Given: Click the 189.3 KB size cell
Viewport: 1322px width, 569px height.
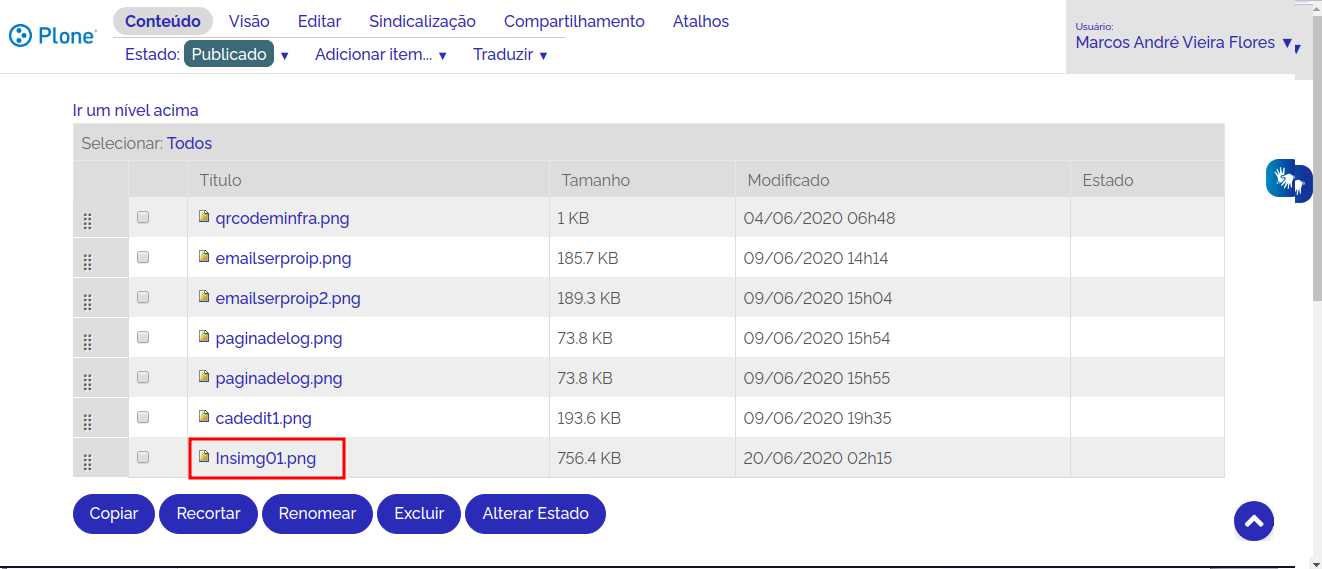Looking at the screenshot, I should click(642, 298).
